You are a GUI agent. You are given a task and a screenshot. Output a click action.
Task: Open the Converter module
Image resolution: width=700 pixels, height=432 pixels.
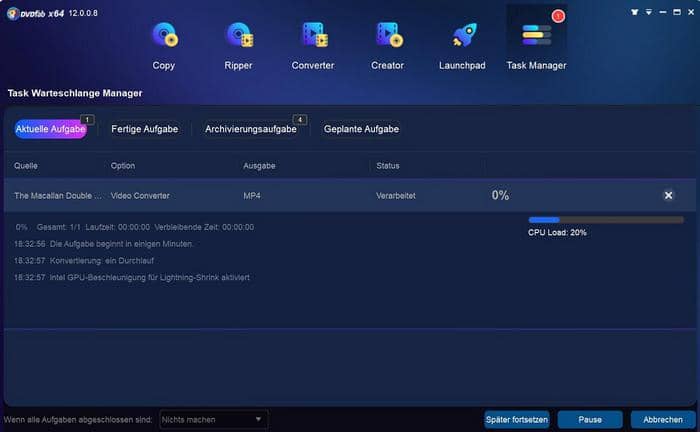pyautogui.click(x=313, y=46)
